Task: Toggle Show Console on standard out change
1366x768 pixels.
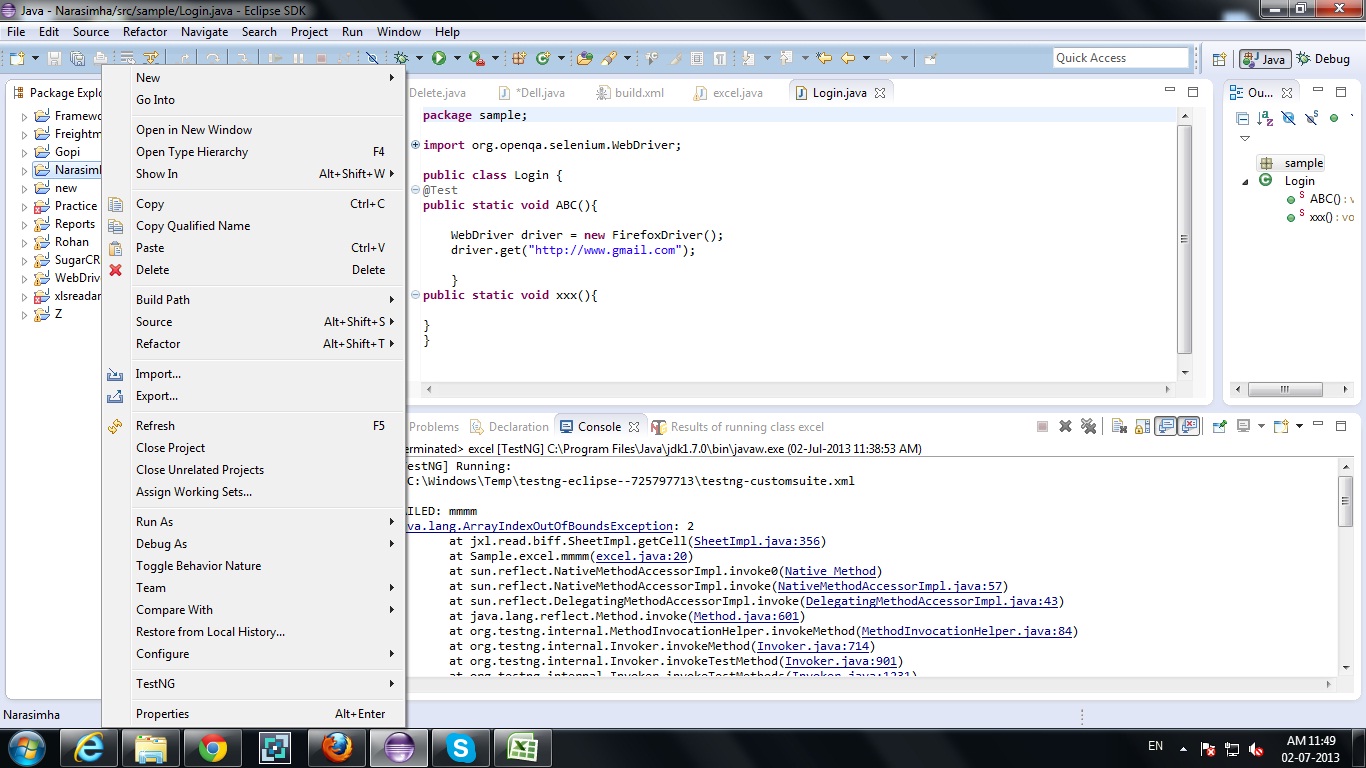Action: point(1166,426)
